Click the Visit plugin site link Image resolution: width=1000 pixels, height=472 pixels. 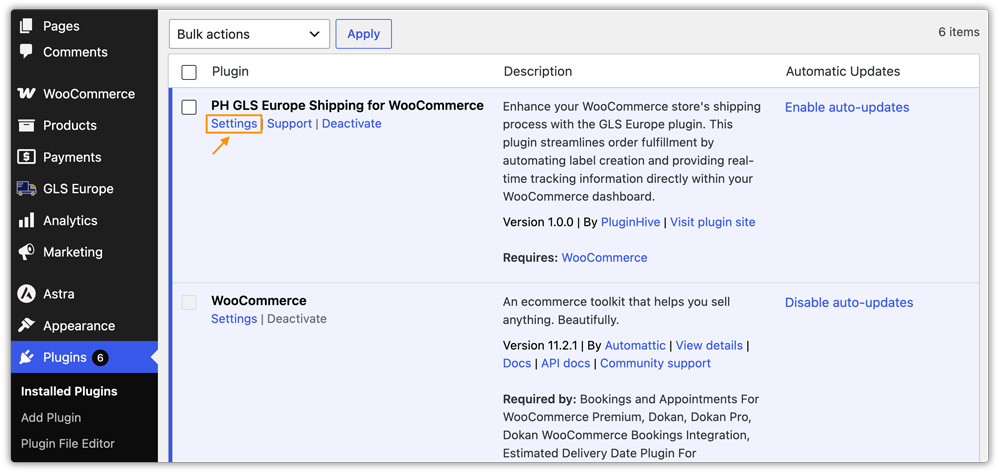(x=712, y=222)
